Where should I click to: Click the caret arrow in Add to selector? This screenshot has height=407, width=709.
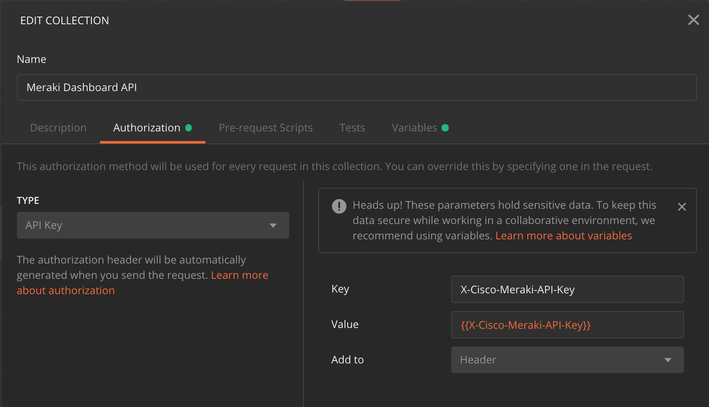point(668,360)
